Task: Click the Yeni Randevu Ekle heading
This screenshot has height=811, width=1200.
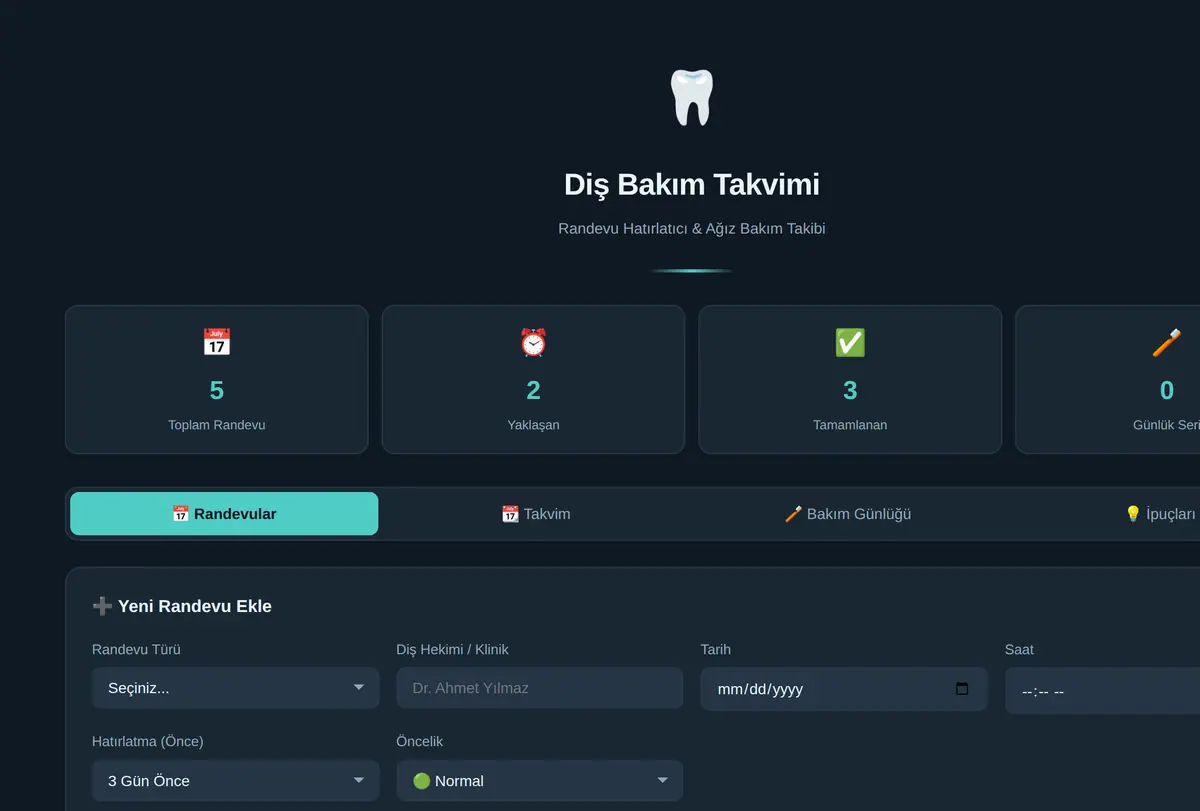Action: coord(182,606)
